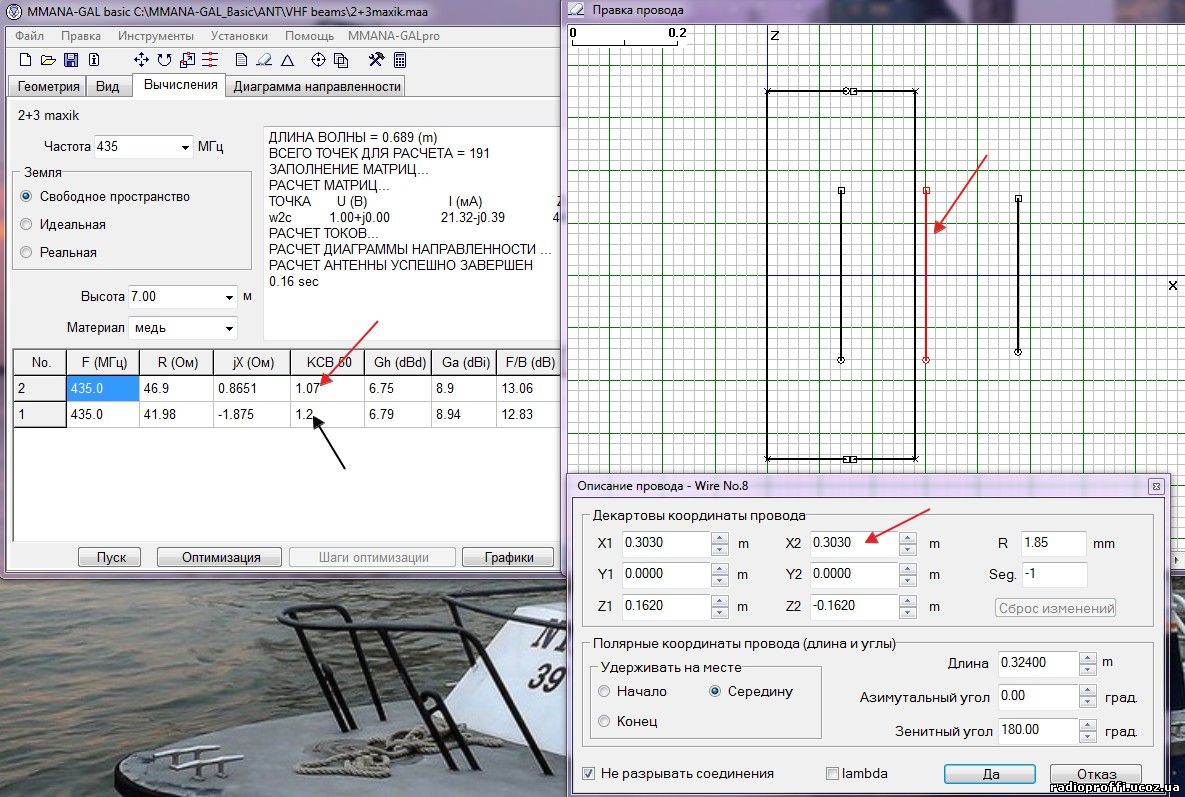
Task: Toggle Не разрывать соединения checkbox
Action: tap(589, 774)
